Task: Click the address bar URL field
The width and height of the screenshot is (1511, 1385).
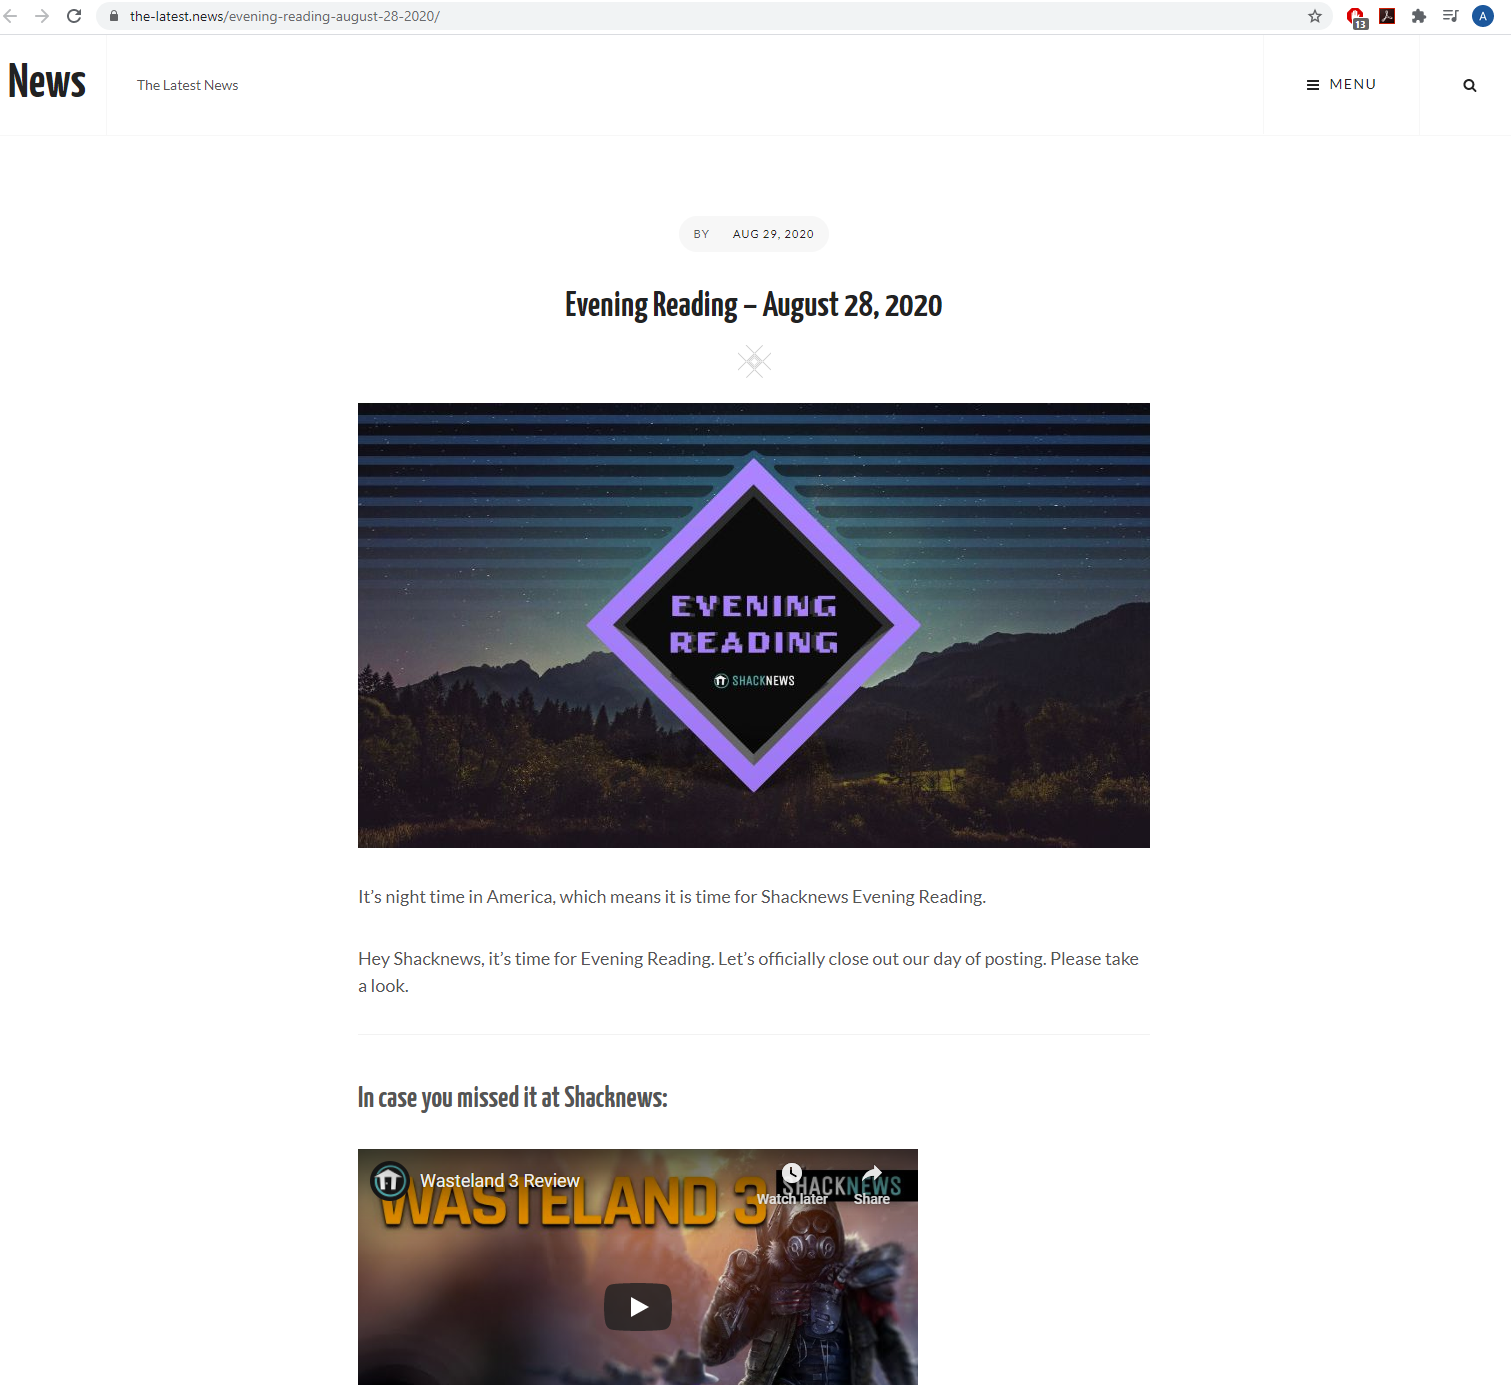Action: pos(700,16)
